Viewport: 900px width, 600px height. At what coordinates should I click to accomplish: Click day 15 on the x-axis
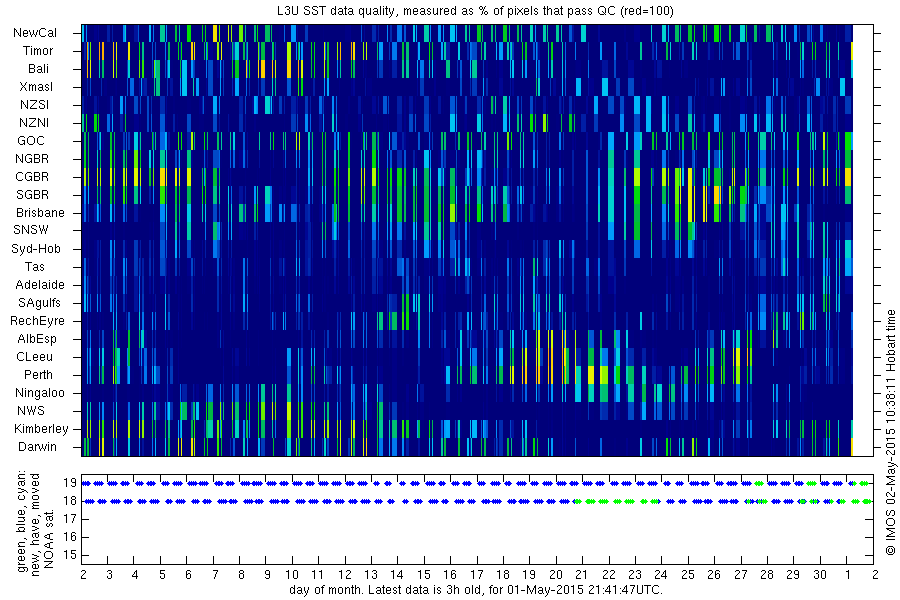click(424, 575)
